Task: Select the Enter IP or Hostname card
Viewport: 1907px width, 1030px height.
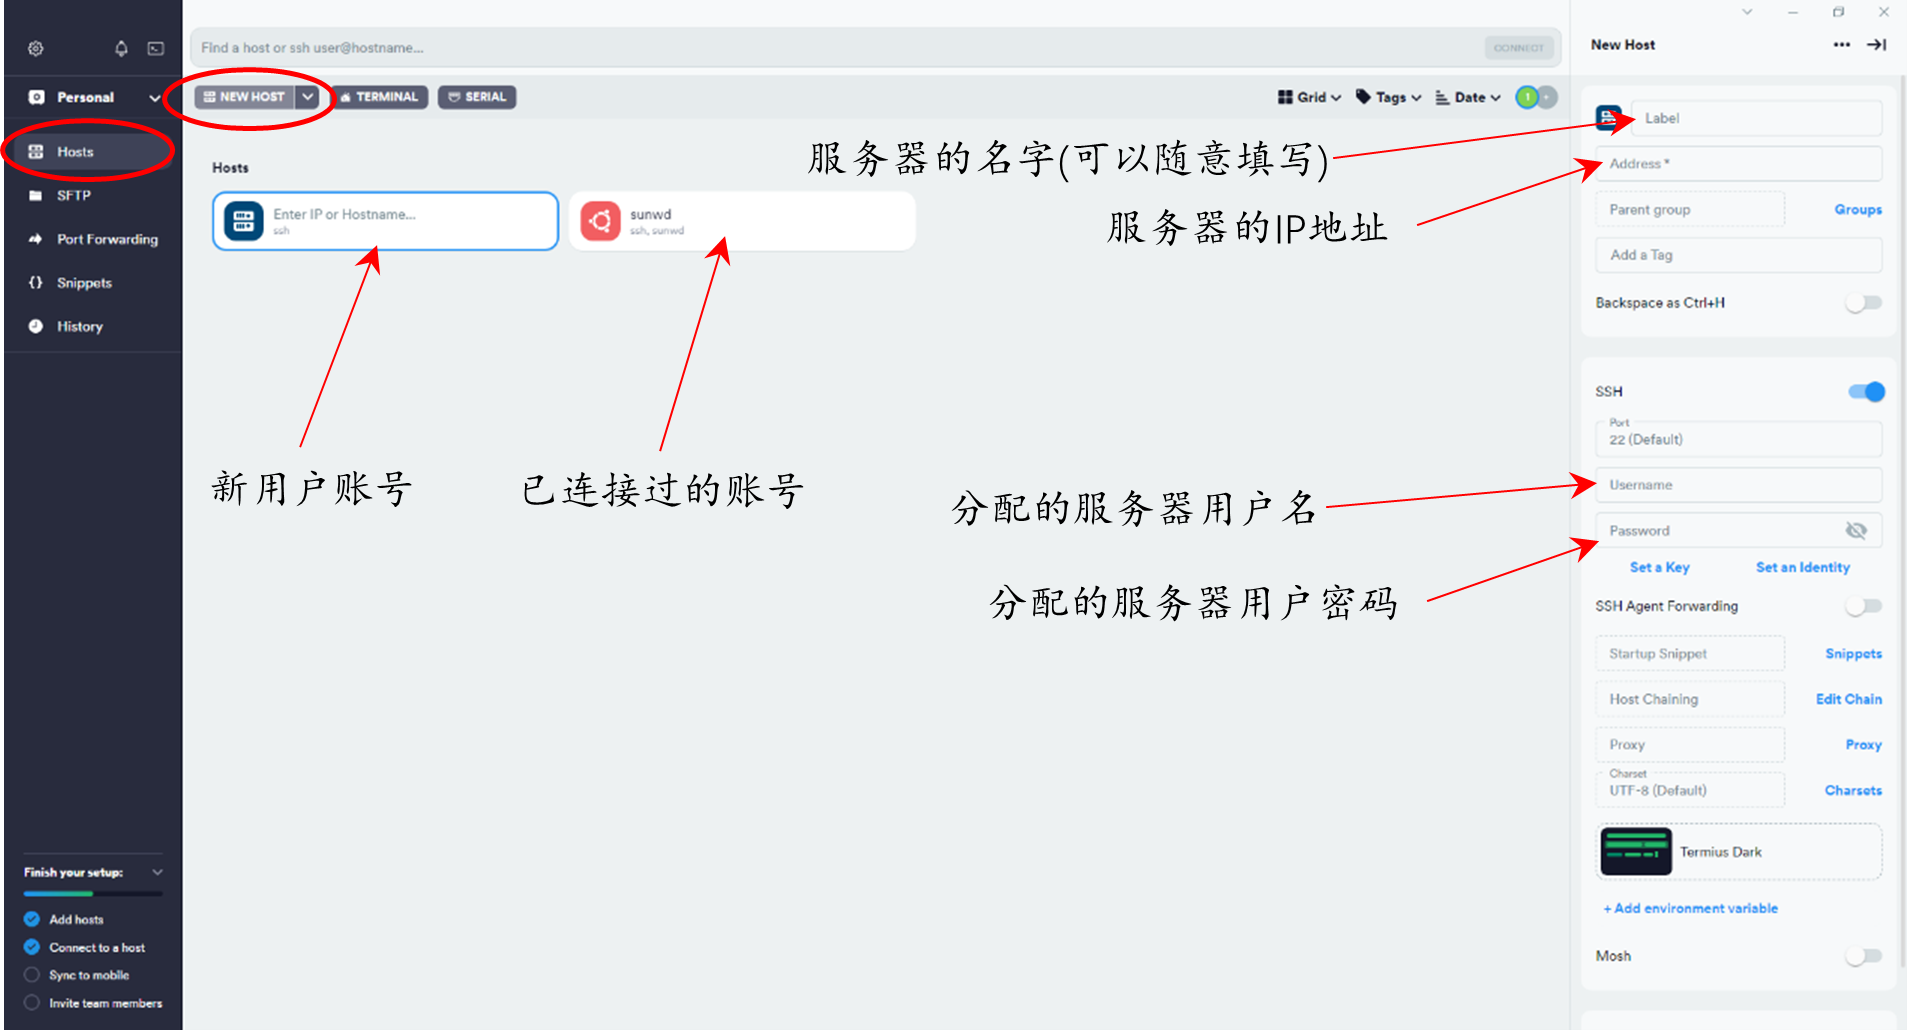Action: 385,221
